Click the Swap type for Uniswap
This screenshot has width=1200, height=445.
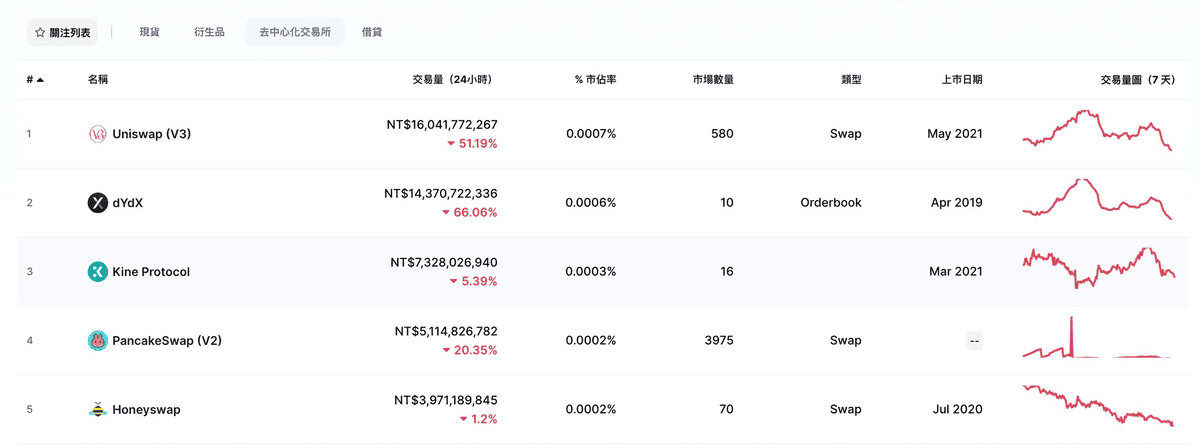click(x=845, y=134)
